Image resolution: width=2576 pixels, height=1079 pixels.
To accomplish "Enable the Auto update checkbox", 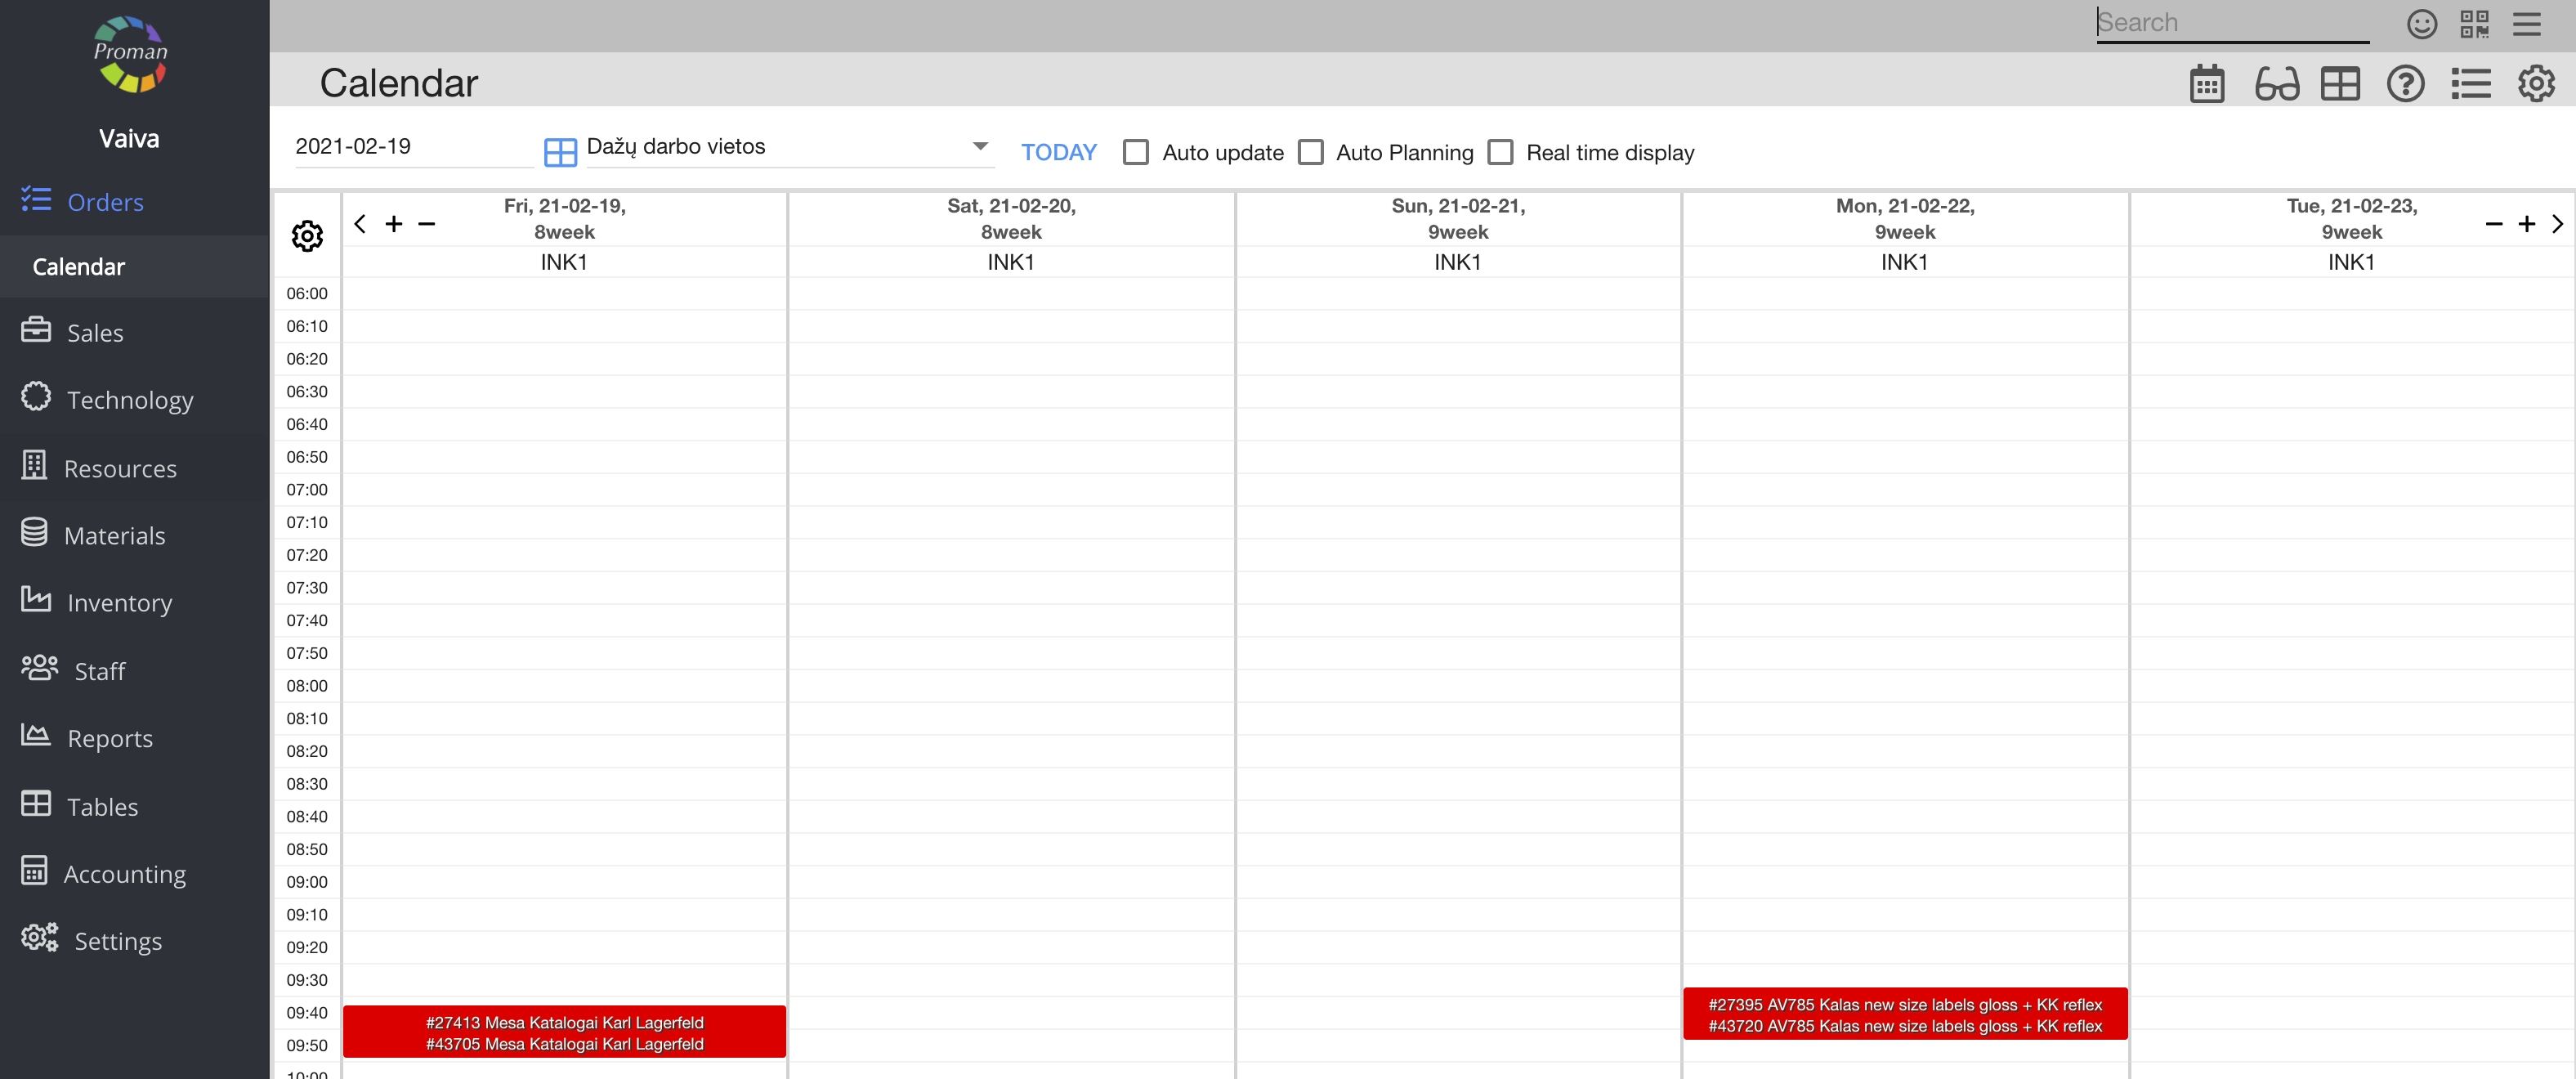I will click(1135, 153).
